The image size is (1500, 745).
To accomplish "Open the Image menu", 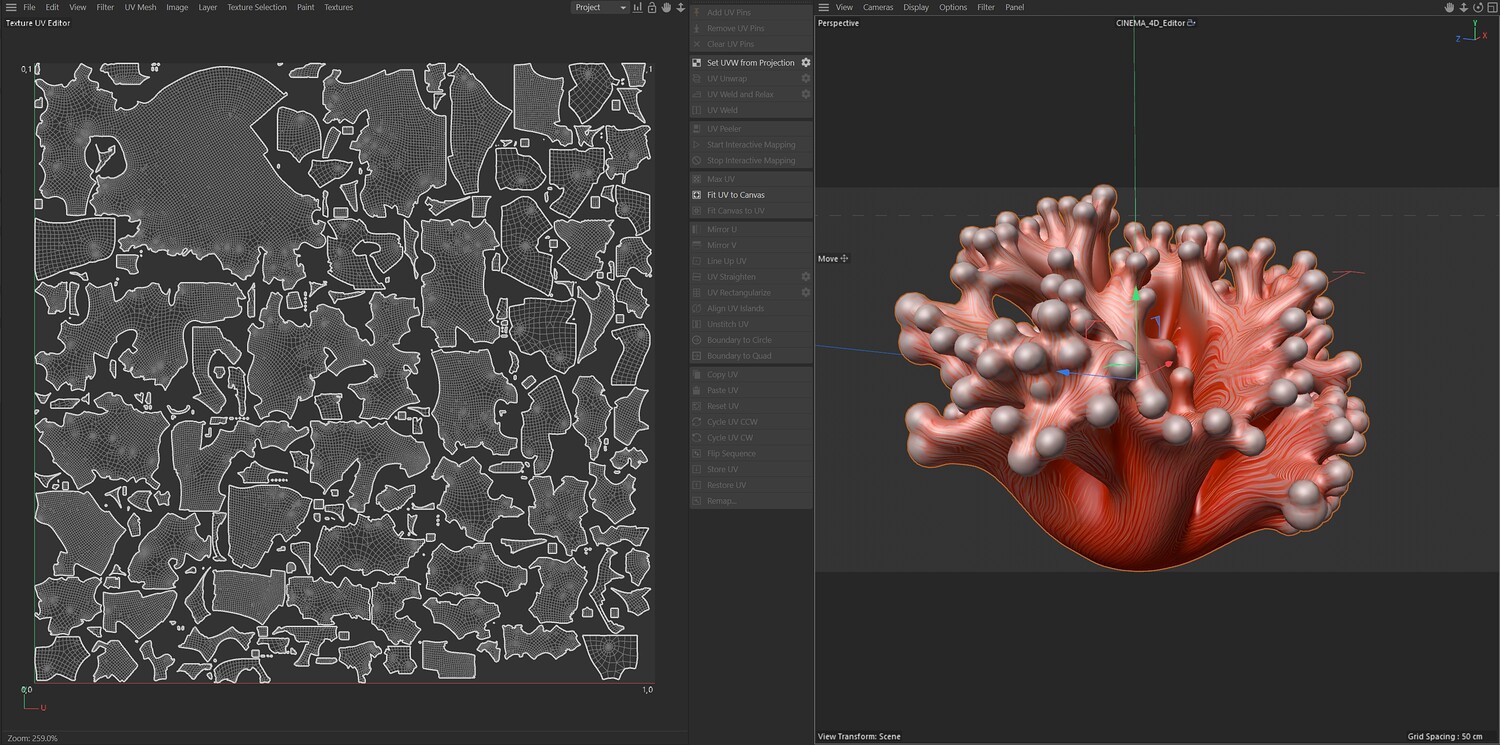I will tap(177, 7).
